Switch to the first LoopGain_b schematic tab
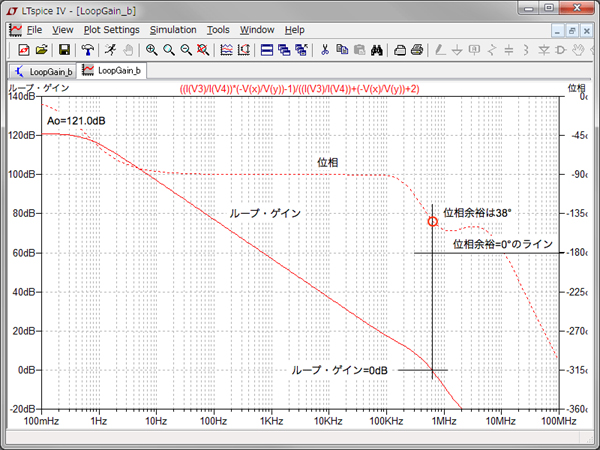600x450 pixels. coord(42,72)
